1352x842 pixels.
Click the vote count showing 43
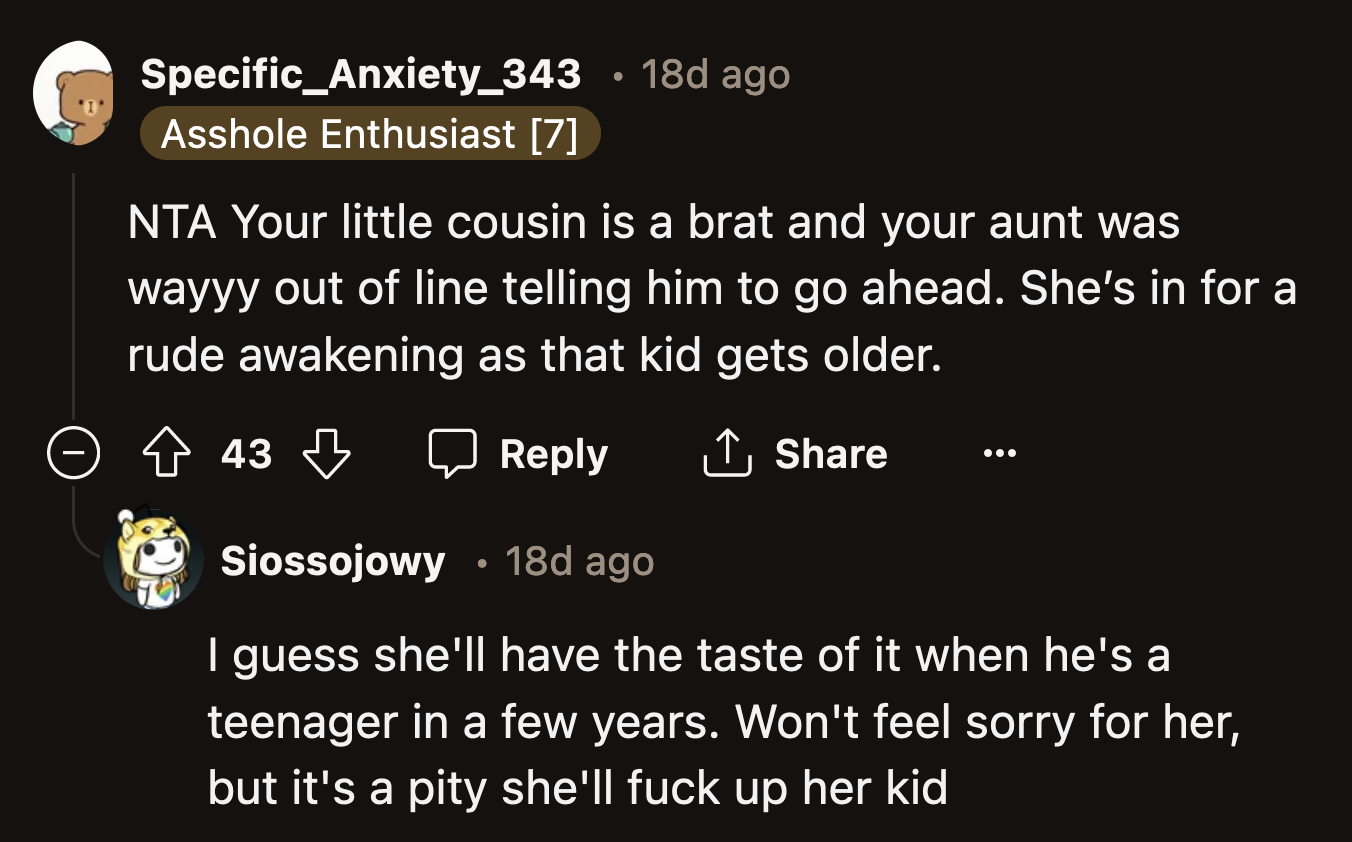pos(247,453)
